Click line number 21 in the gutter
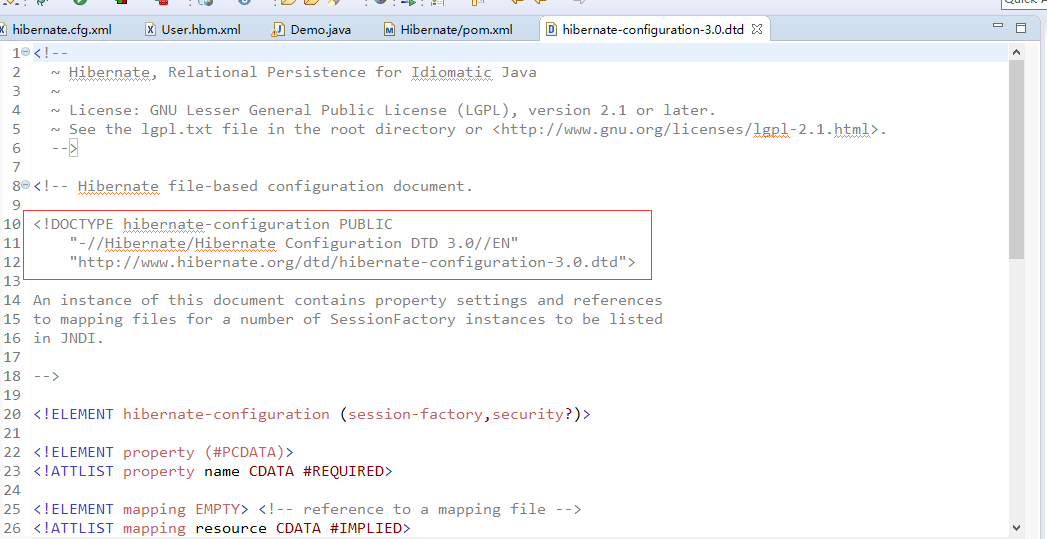Screen dimensions: 1047x539 coord(12,433)
